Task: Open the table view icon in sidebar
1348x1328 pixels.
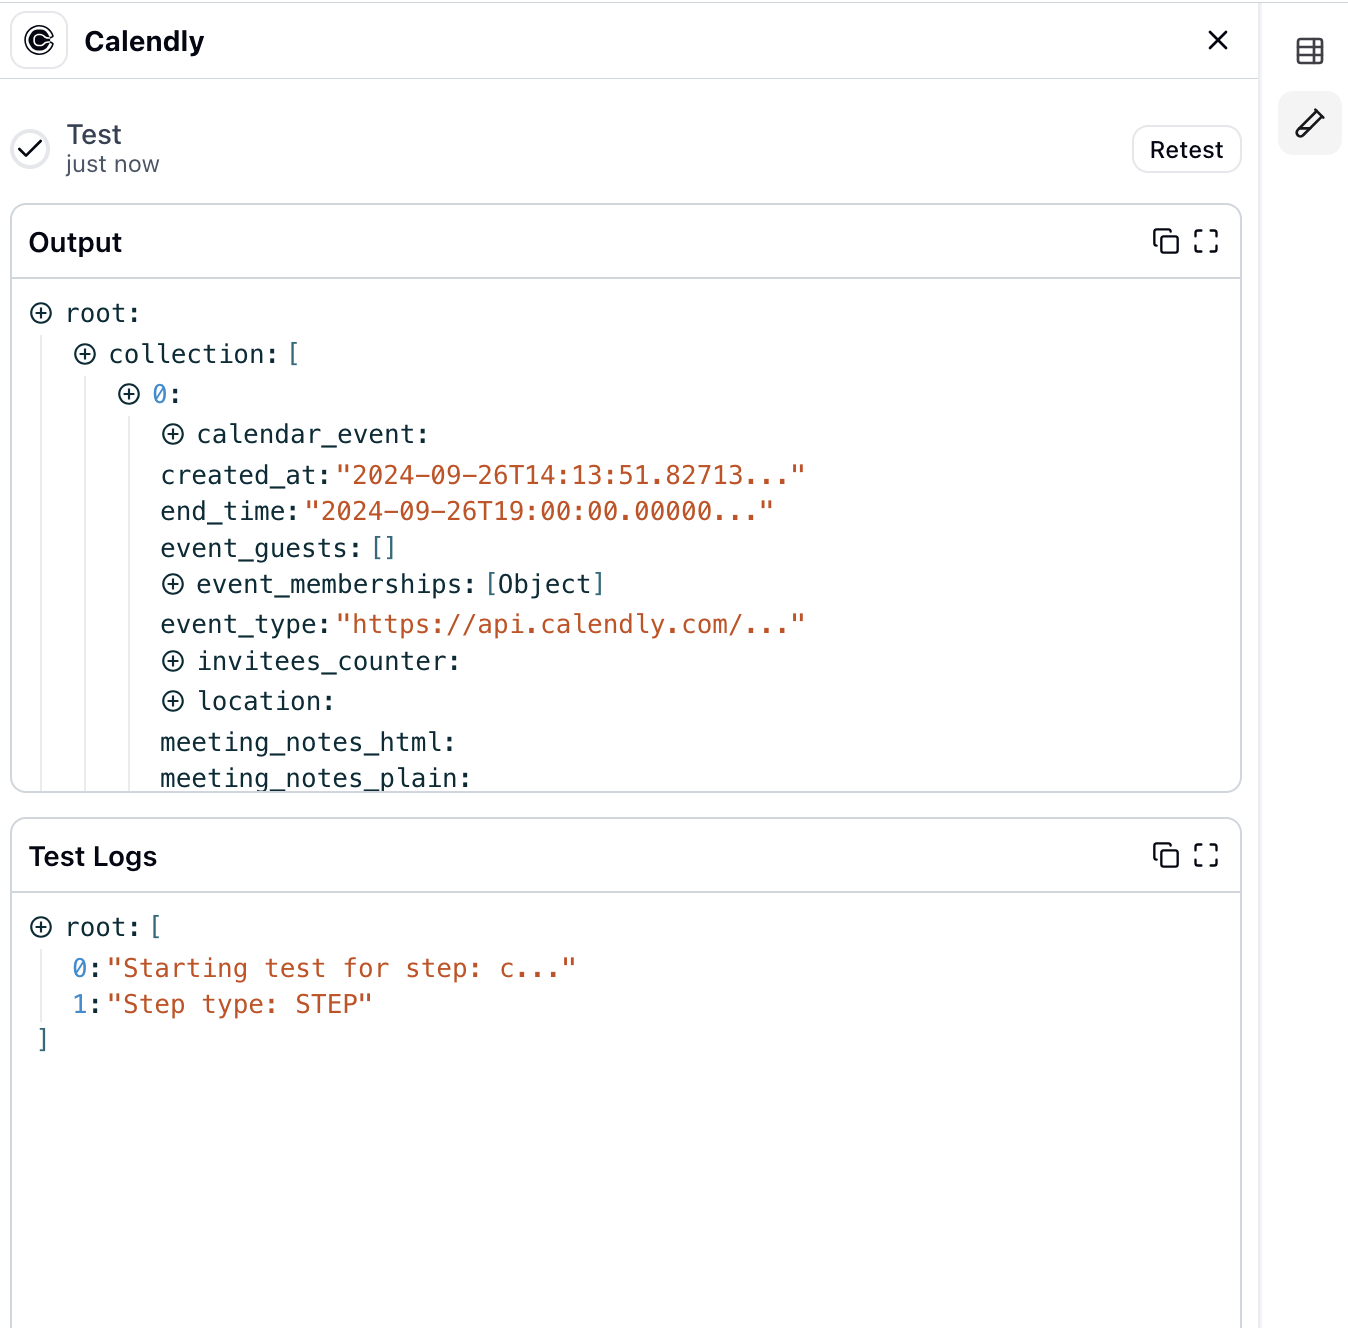Action: click(1309, 51)
